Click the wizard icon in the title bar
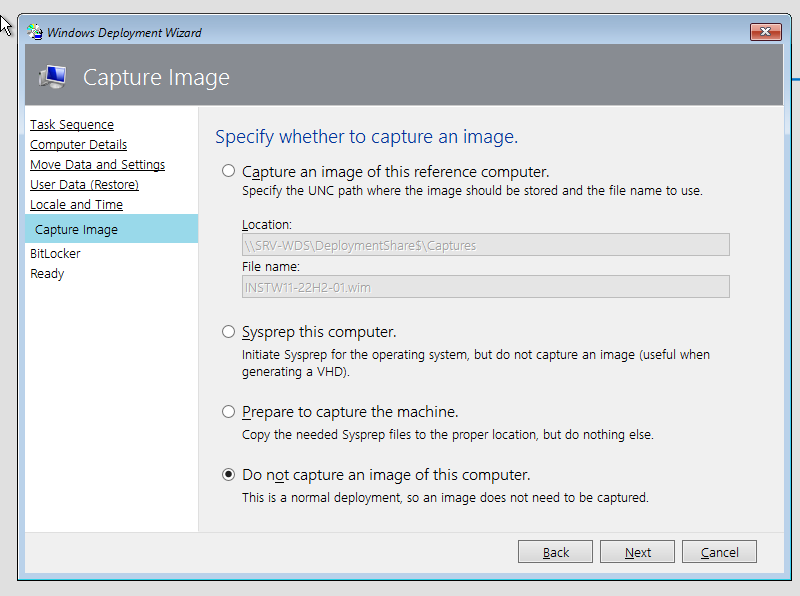 [x=33, y=31]
